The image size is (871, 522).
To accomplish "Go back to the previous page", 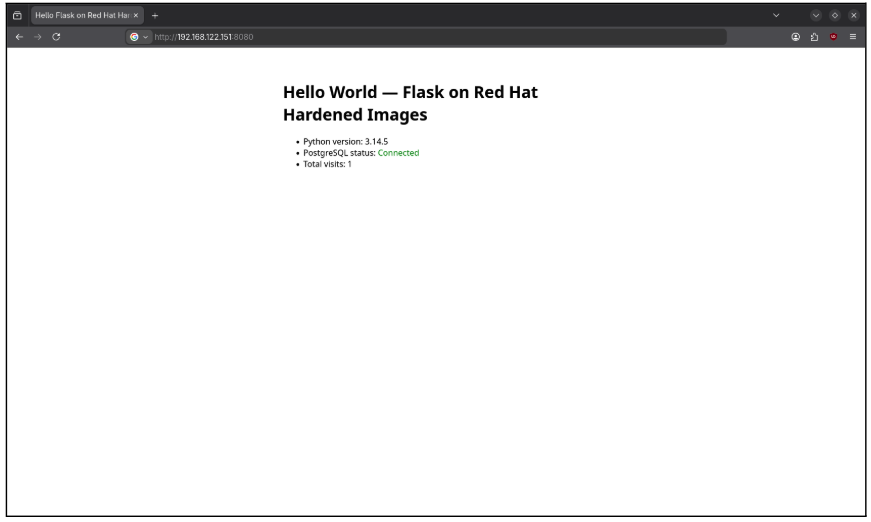I will coord(19,37).
